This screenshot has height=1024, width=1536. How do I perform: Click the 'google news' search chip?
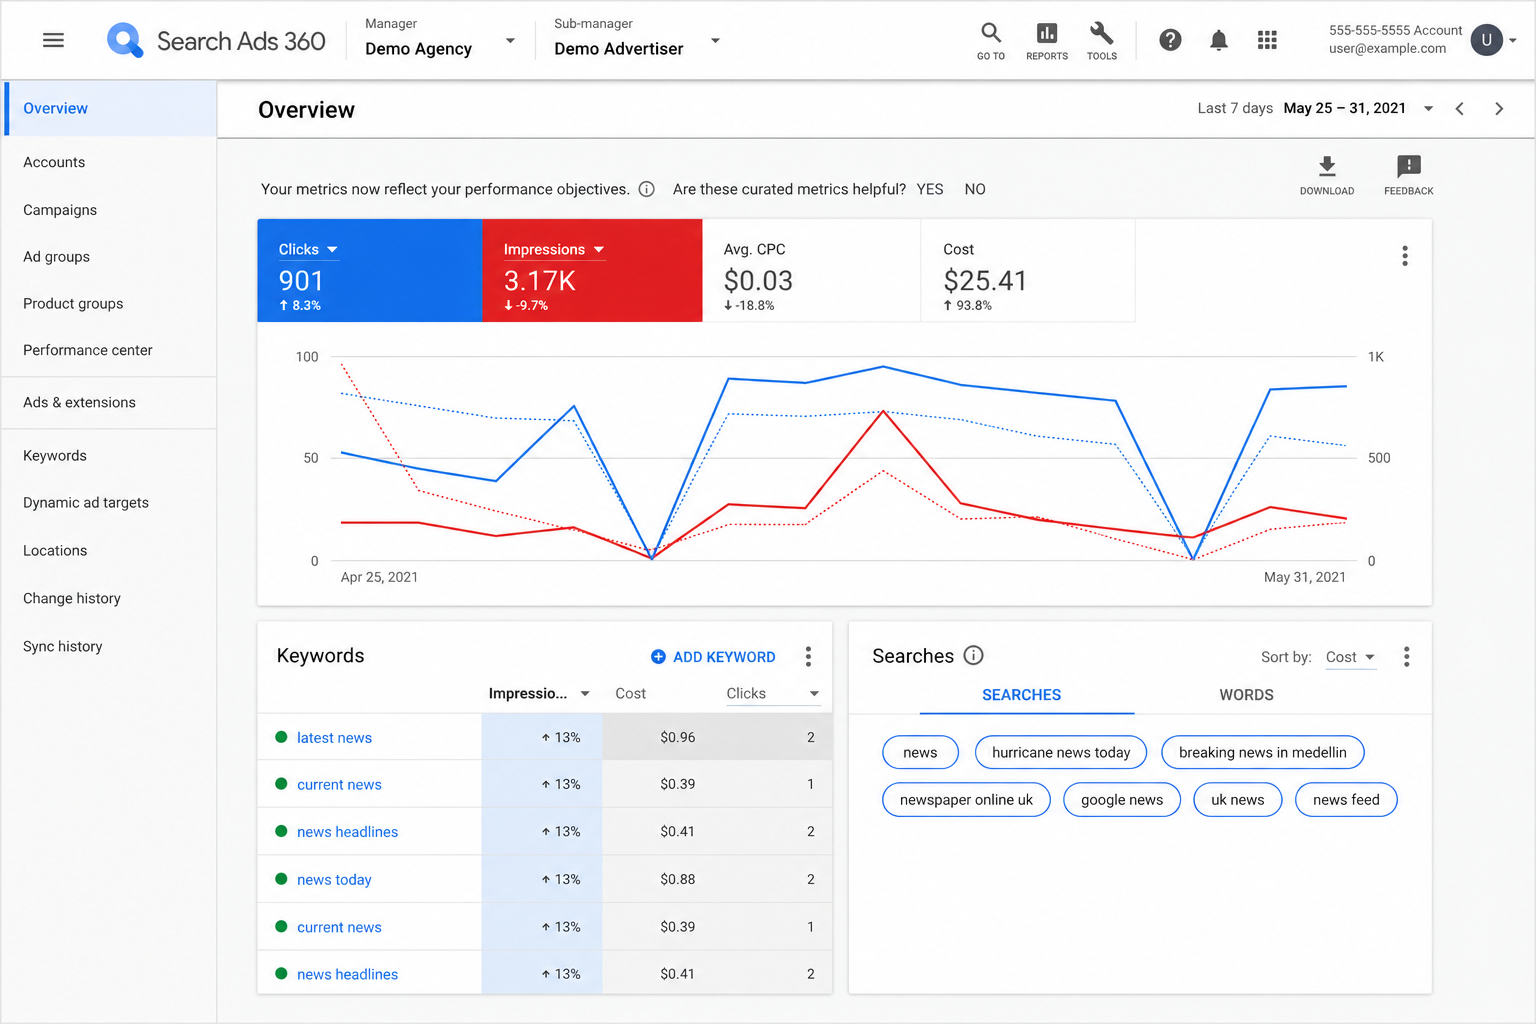1122,799
